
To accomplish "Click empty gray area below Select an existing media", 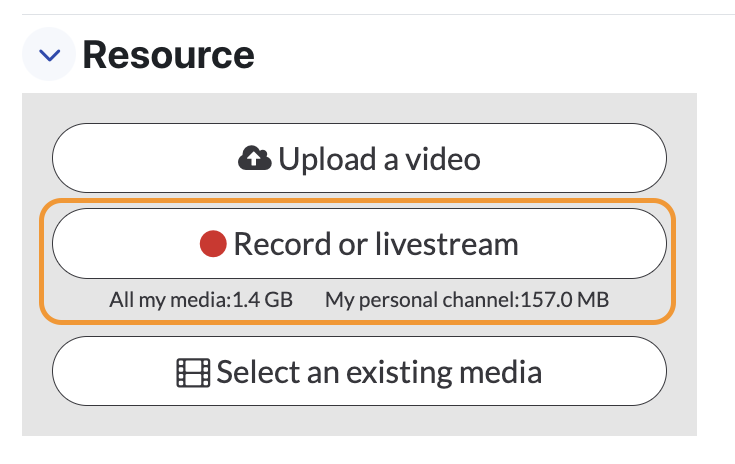I will point(359,421).
